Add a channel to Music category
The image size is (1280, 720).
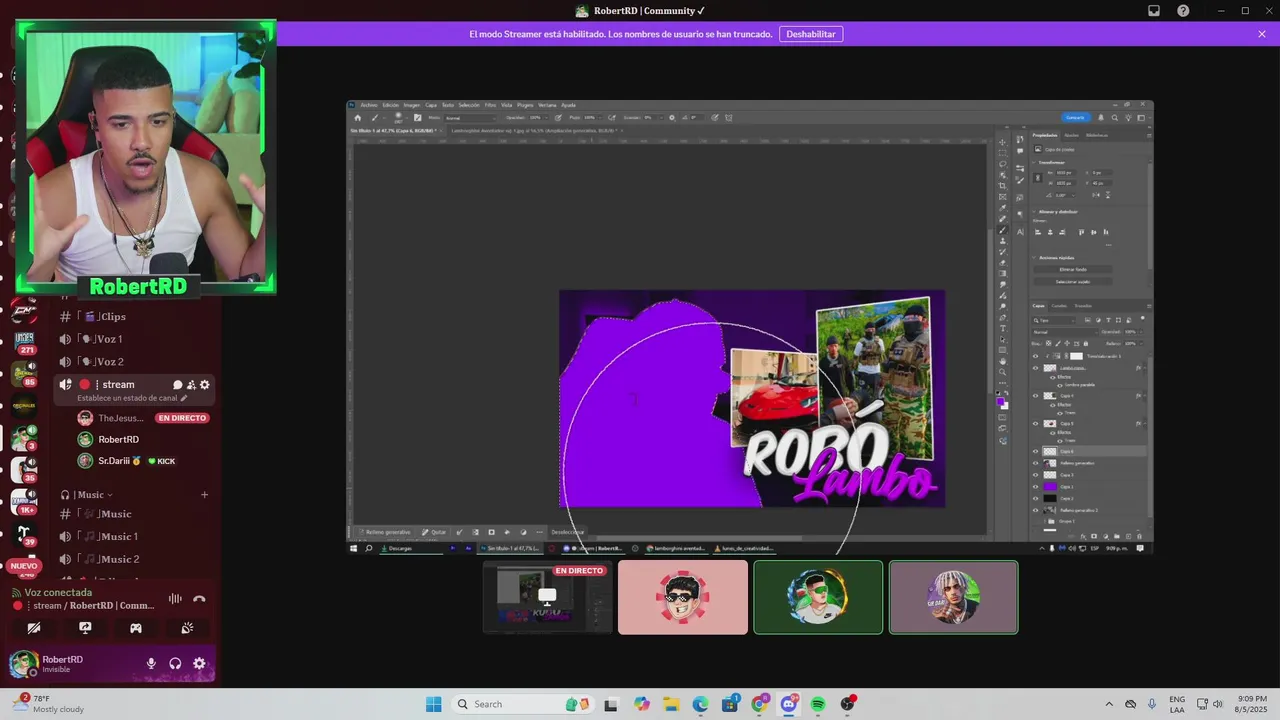click(x=204, y=495)
